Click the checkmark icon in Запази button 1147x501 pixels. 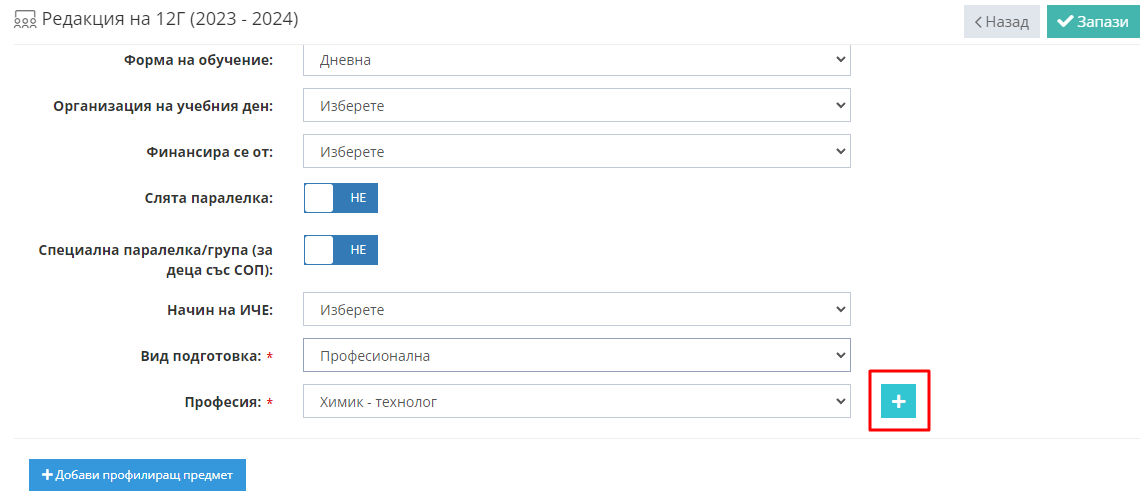point(1065,22)
